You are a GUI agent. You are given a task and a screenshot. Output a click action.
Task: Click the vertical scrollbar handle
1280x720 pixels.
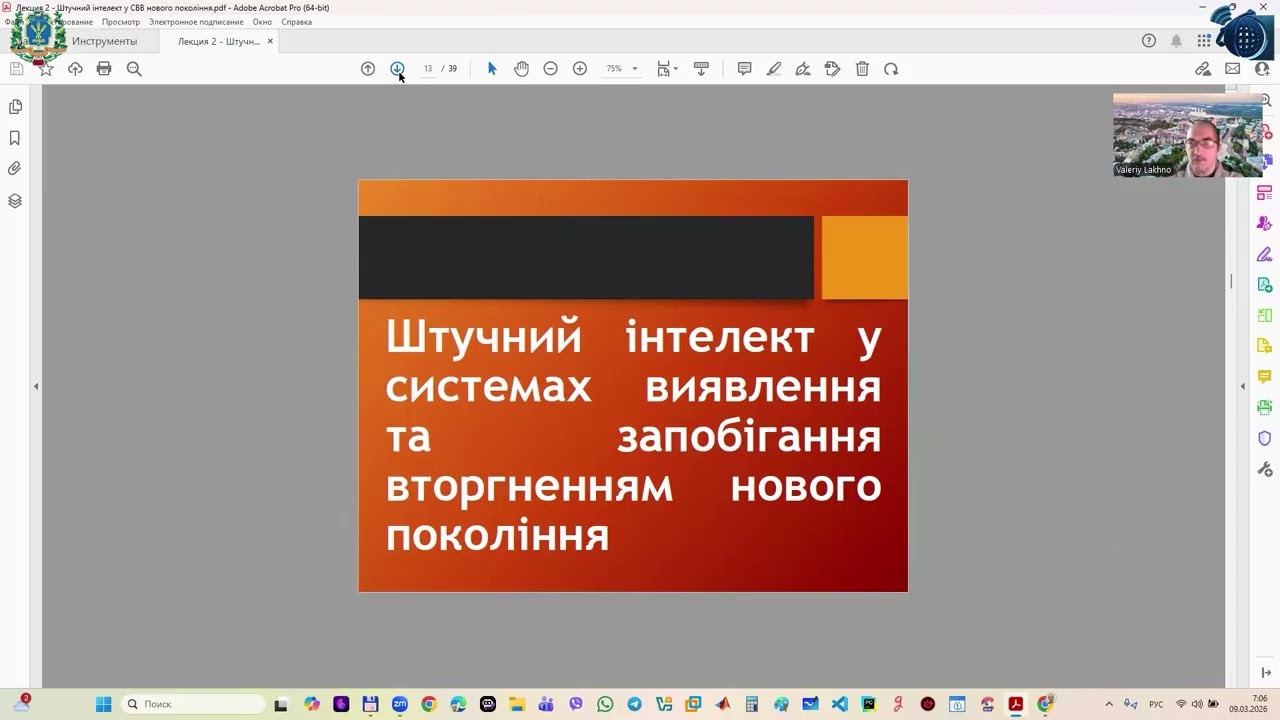(x=1231, y=282)
